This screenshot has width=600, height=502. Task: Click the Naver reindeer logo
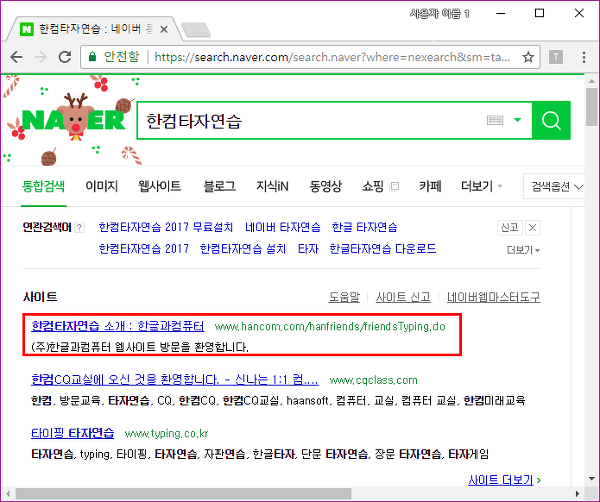click(x=74, y=120)
